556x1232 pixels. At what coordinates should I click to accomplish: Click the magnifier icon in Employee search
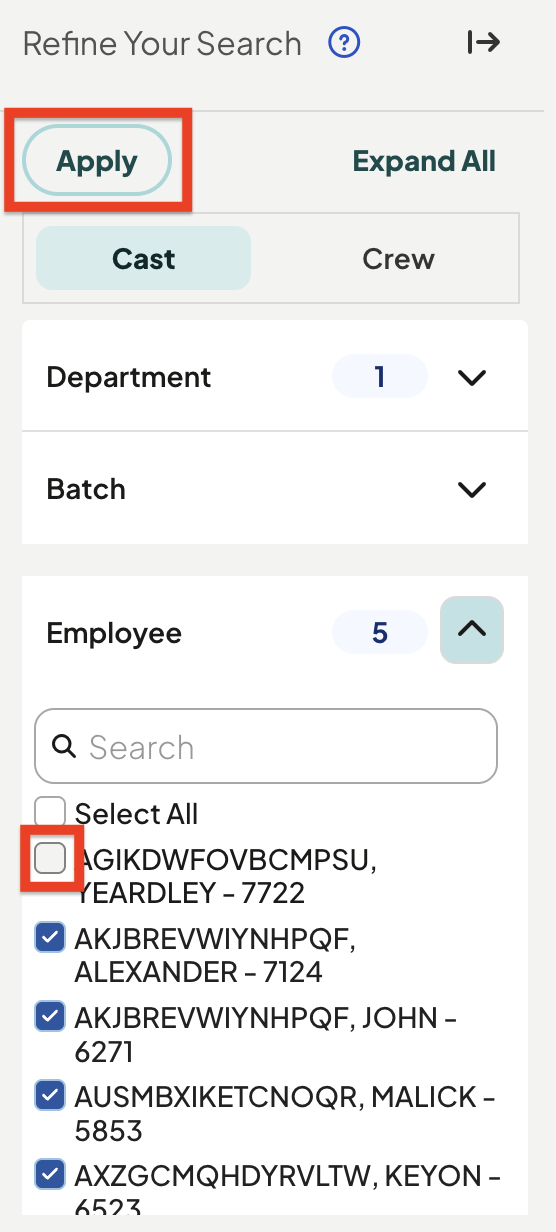(x=65, y=746)
